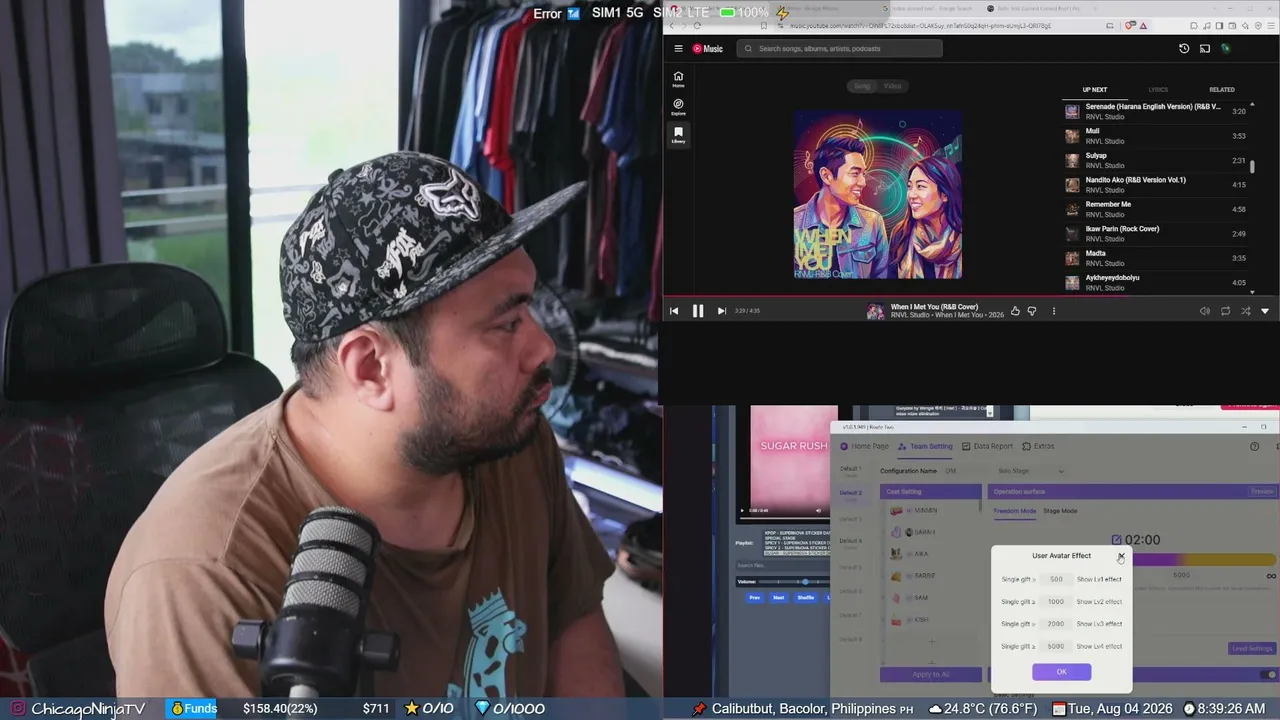Click the now-playing thumbnail in player bar

coord(875,311)
